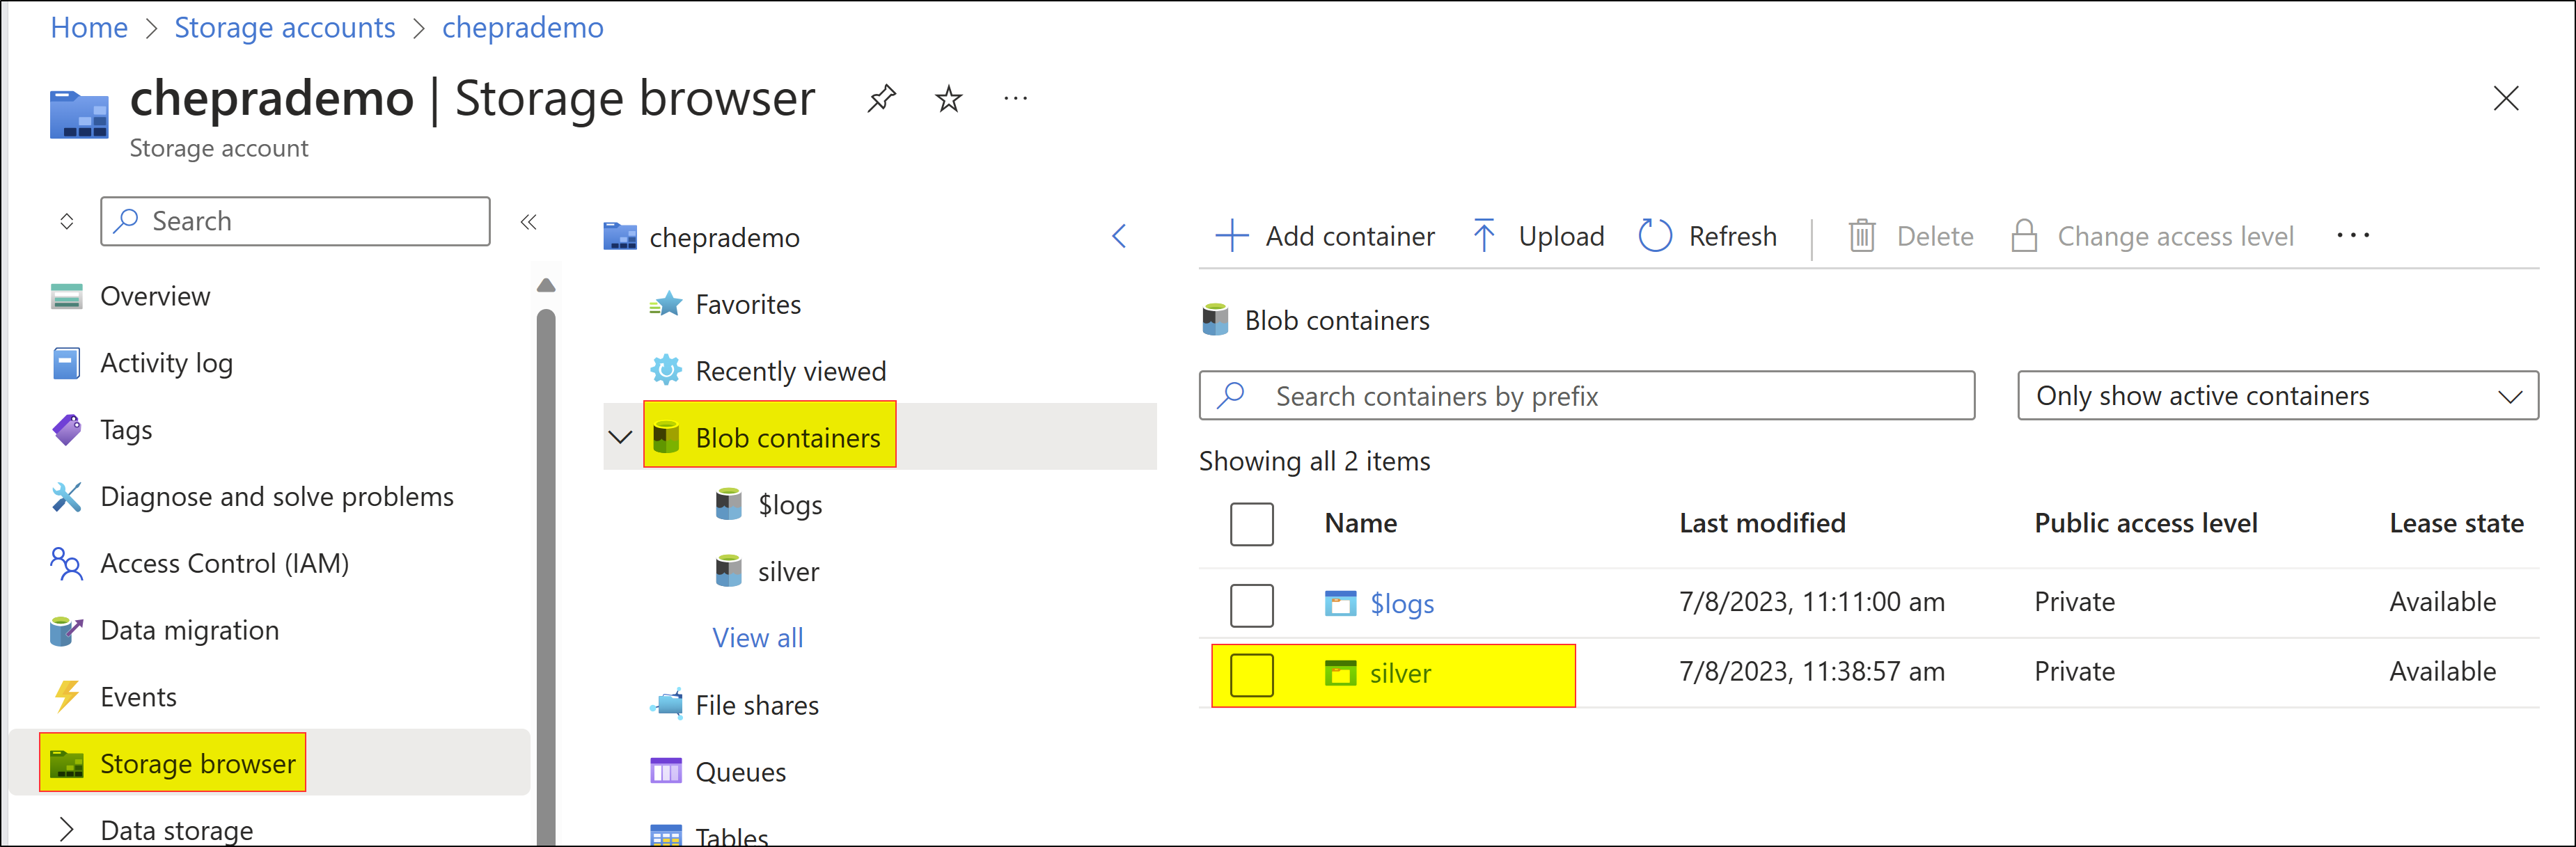Open the $logs container icon in tree

pos(729,504)
